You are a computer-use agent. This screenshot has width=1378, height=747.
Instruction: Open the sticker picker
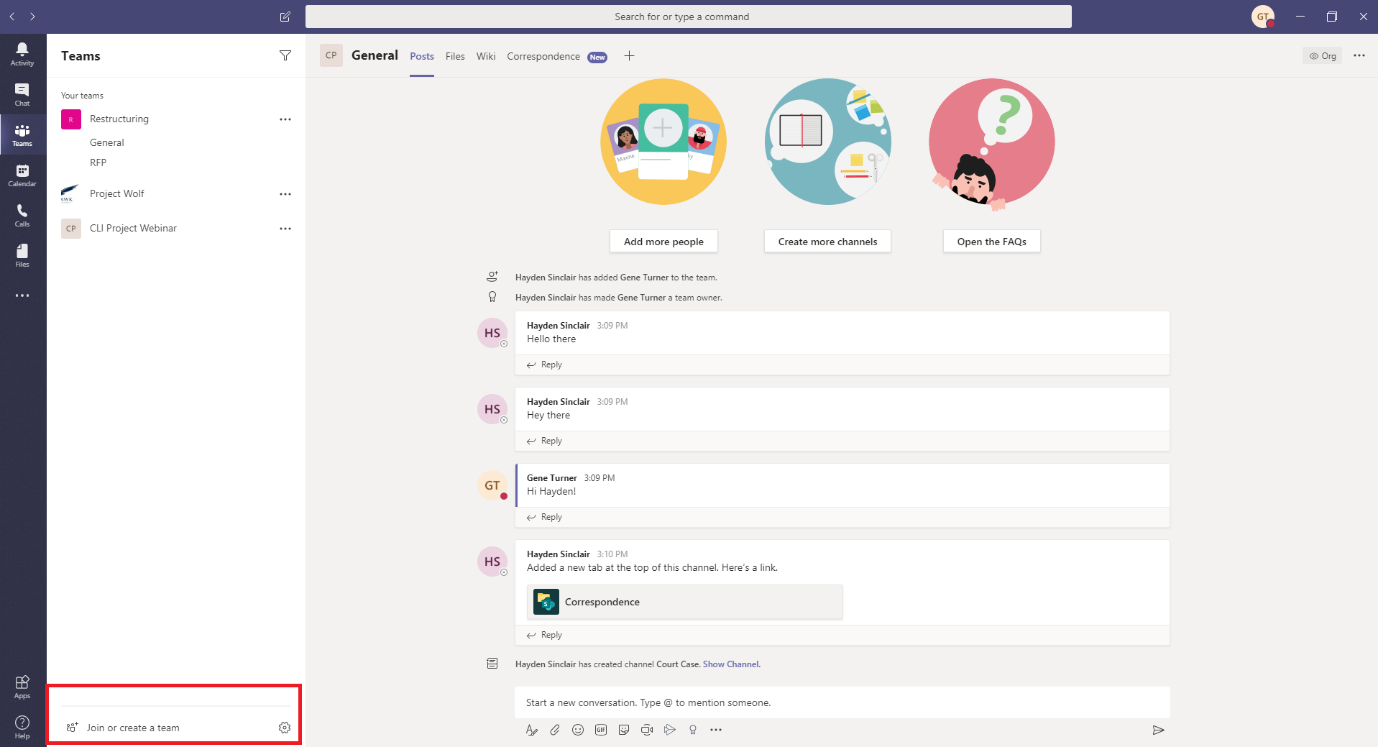(x=624, y=730)
